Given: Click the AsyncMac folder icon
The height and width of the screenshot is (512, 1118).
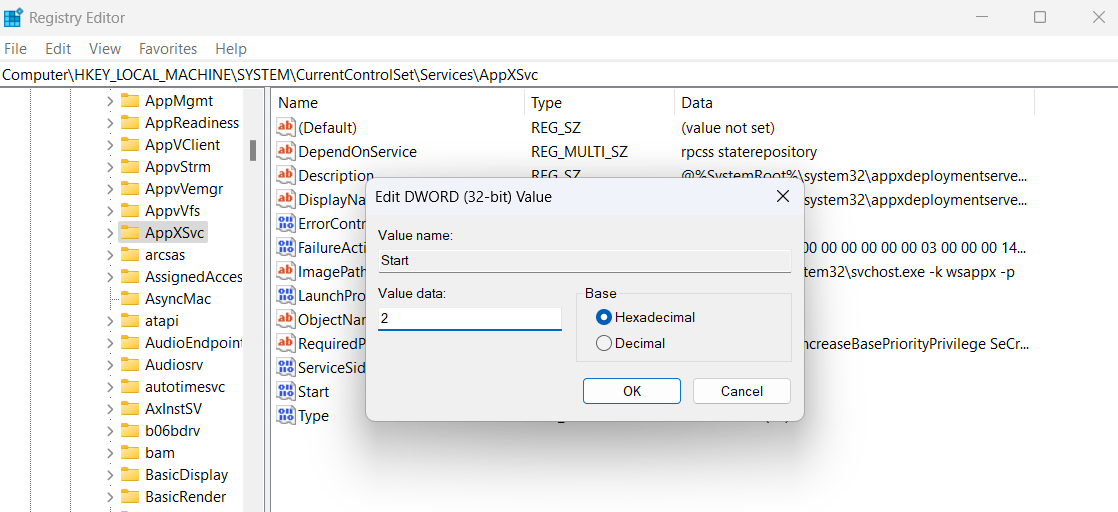Looking at the screenshot, I should coord(130,299).
